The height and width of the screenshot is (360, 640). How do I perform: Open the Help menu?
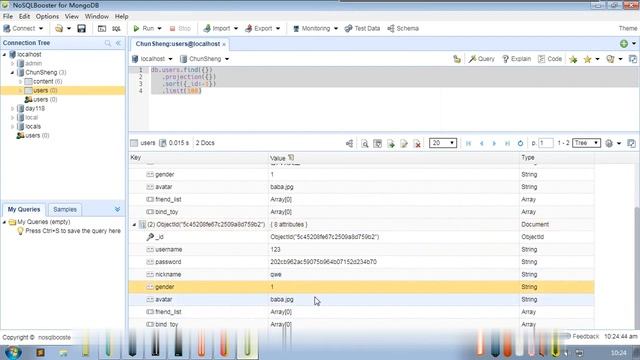(122, 16)
